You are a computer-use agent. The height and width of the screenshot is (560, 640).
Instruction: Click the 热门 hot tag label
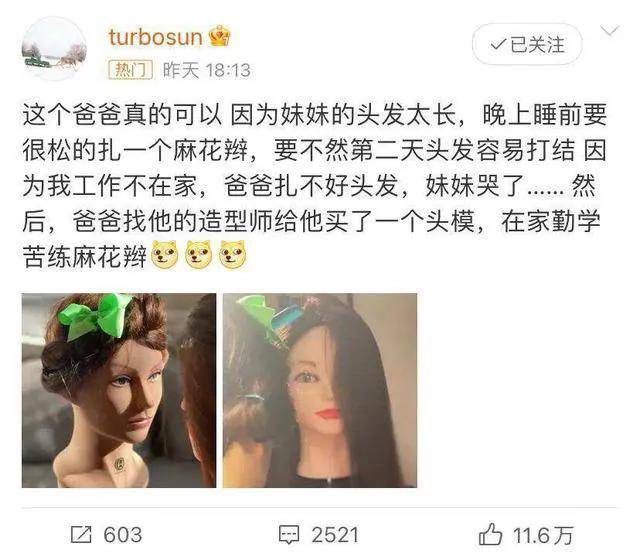click(131, 70)
